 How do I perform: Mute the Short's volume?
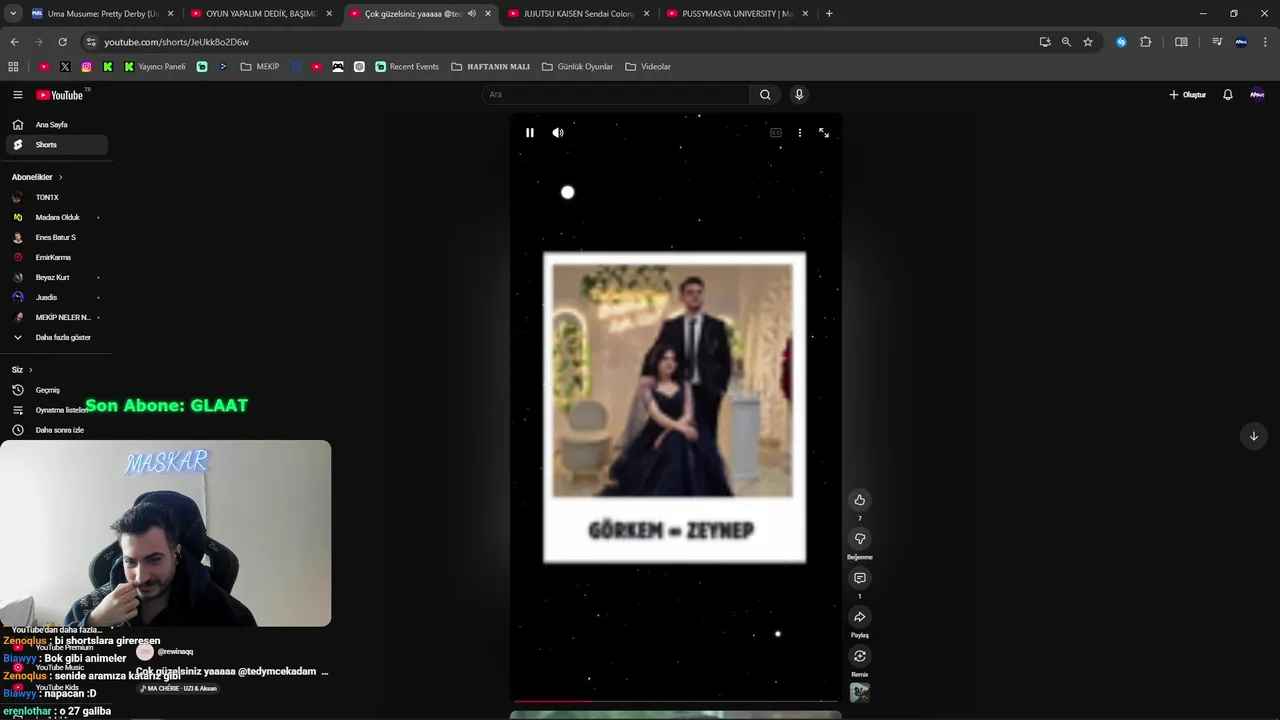click(558, 132)
